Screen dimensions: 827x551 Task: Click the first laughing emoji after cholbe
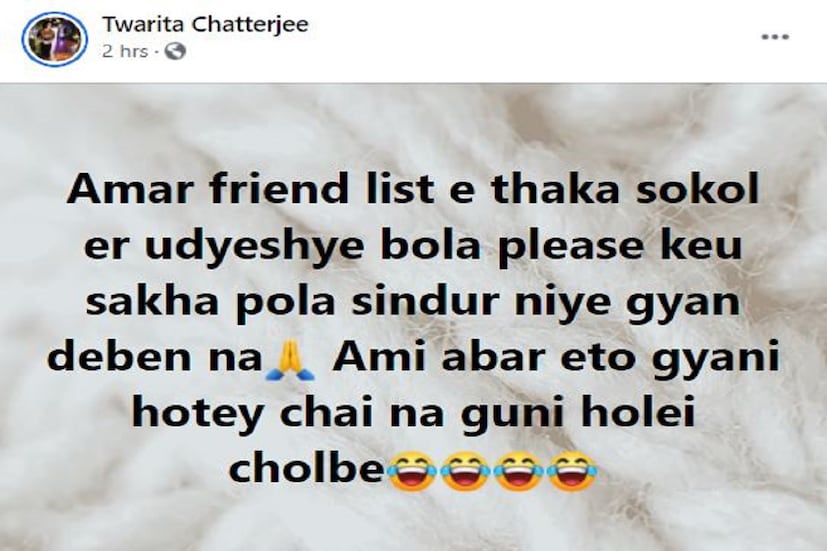click(x=412, y=471)
